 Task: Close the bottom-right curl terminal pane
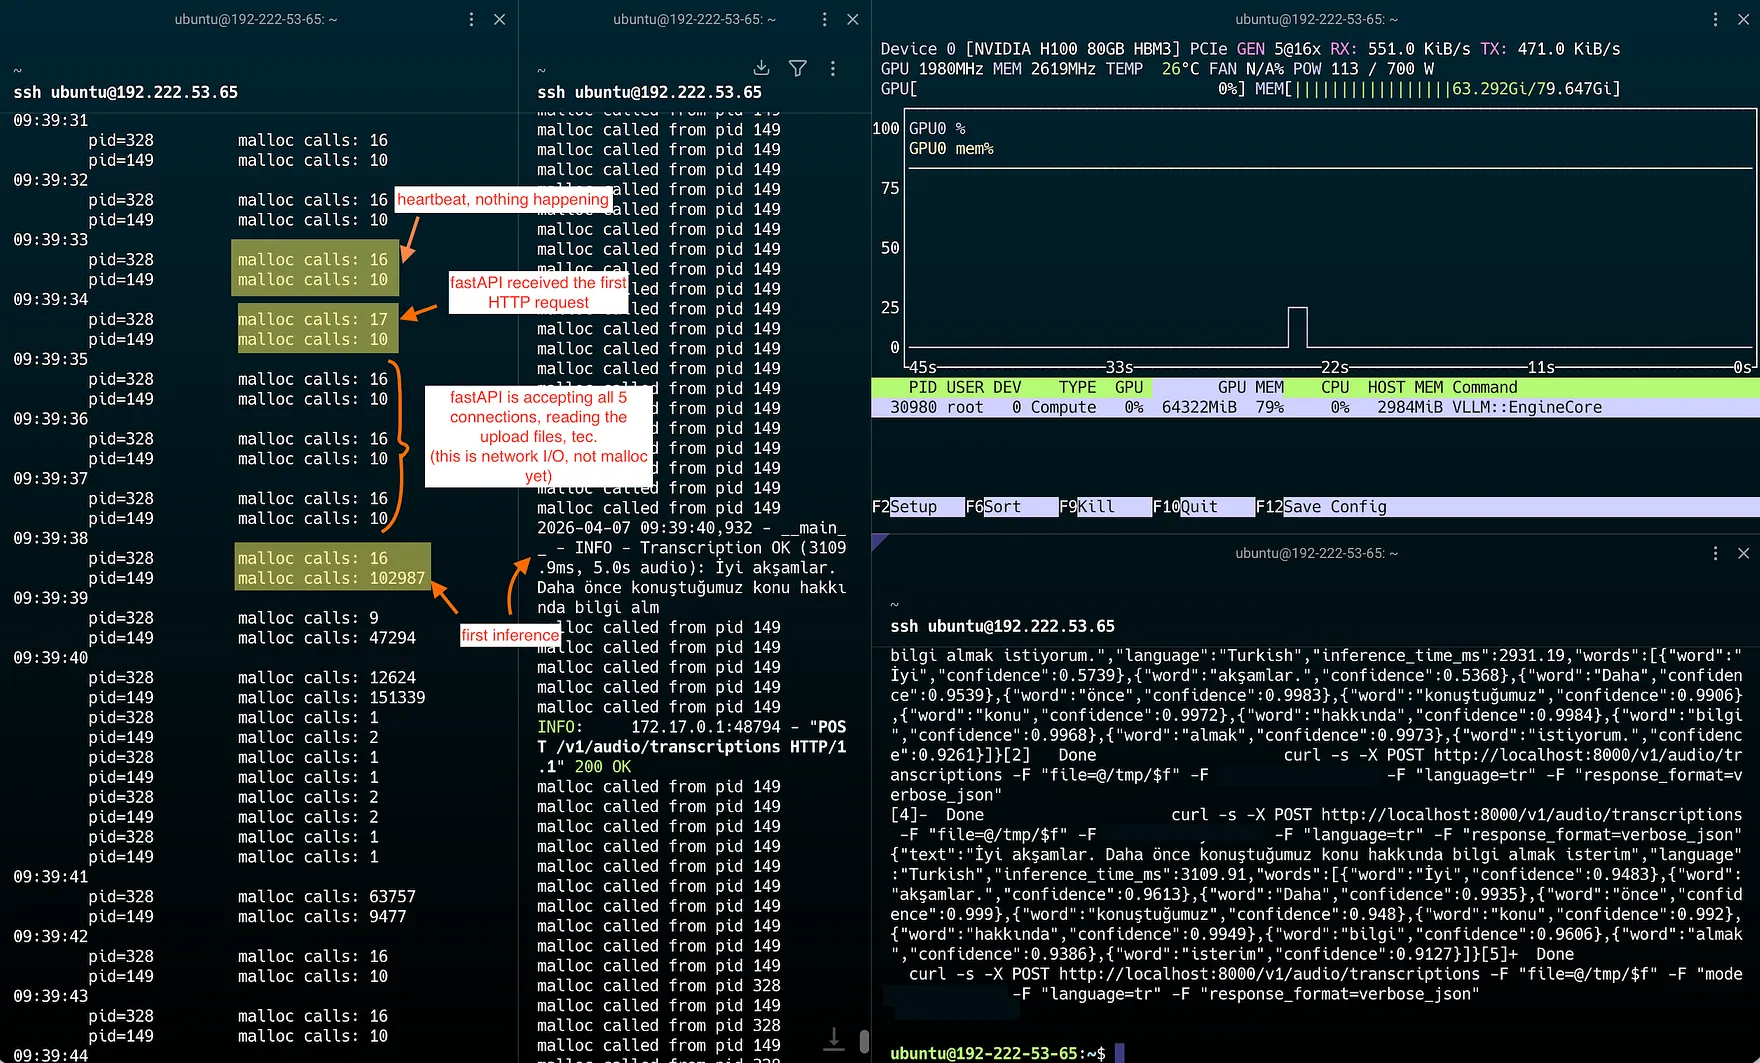pyautogui.click(x=1743, y=553)
